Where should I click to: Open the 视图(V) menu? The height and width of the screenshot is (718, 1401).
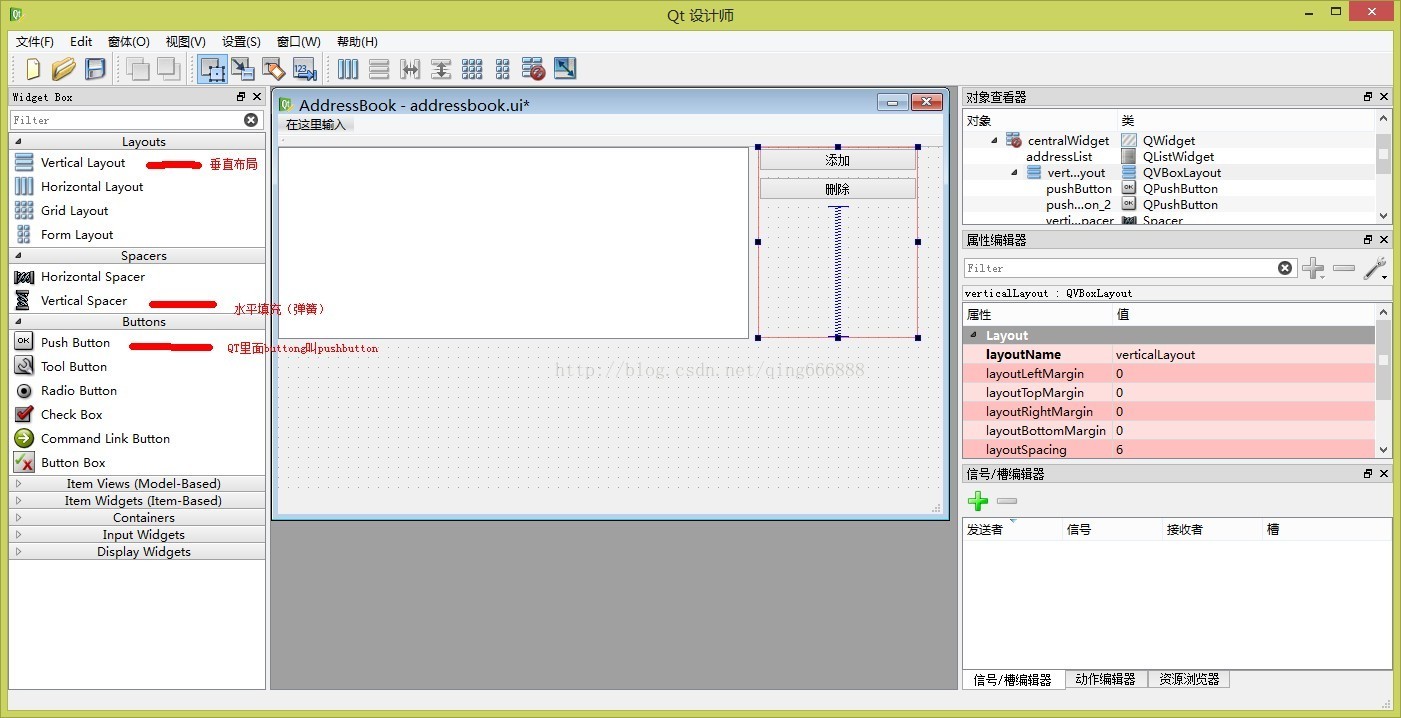tap(185, 42)
